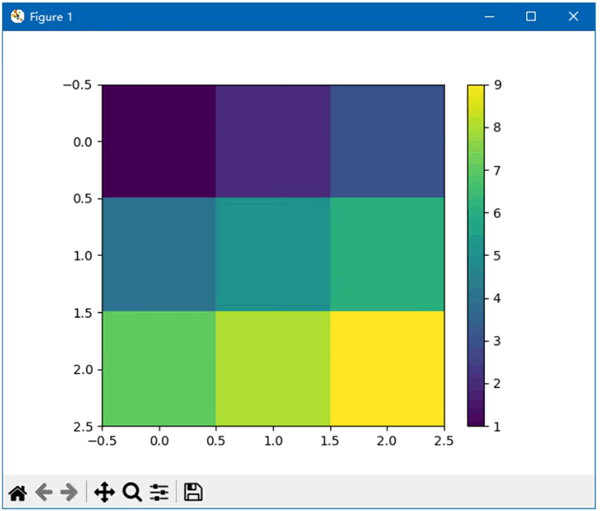Open Configure subplots sliders icon
600x511 pixels.
(x=159, y=492)
